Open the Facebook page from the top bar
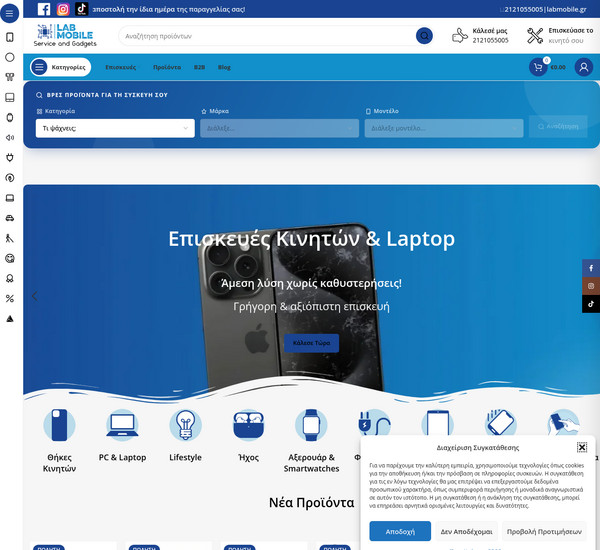This screenshot has width=600, height=550. pyautogui.click(x=44, y=9)
